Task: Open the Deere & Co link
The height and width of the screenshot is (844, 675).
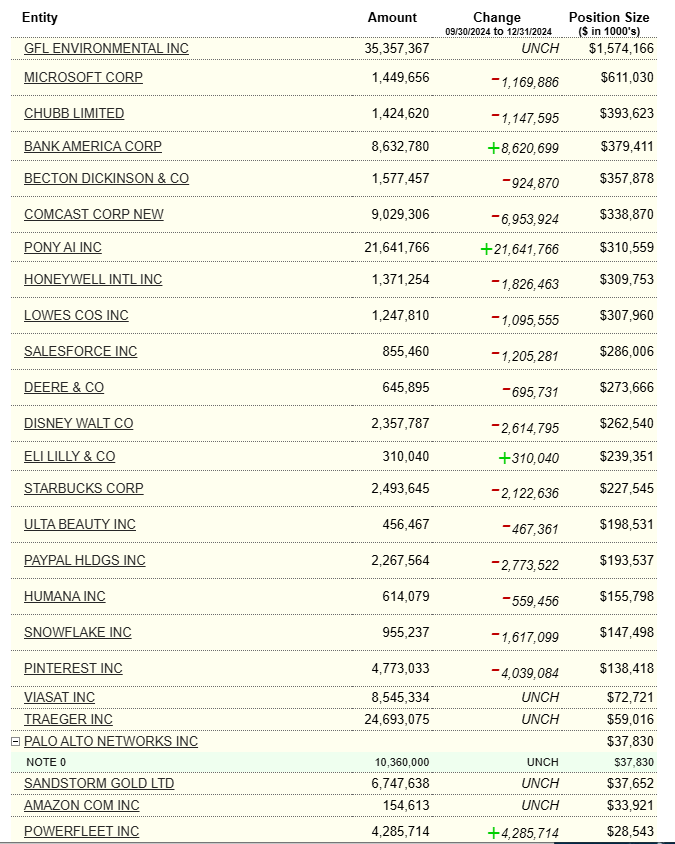Action: coord(64,388)
